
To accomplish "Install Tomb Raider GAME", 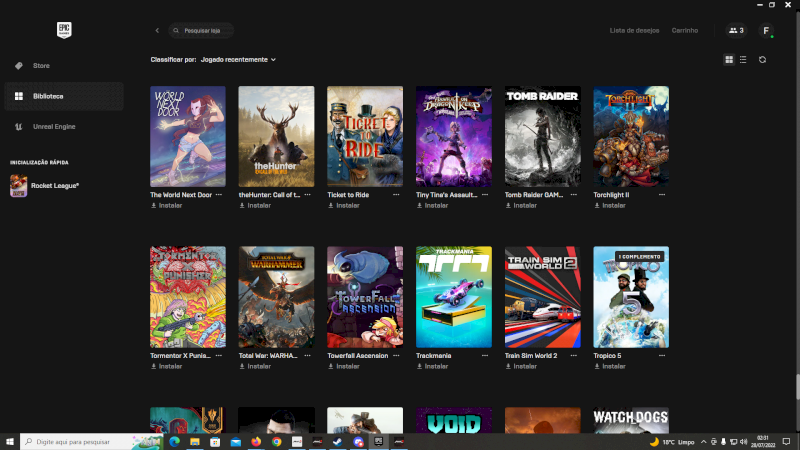I will pos(518,205).
